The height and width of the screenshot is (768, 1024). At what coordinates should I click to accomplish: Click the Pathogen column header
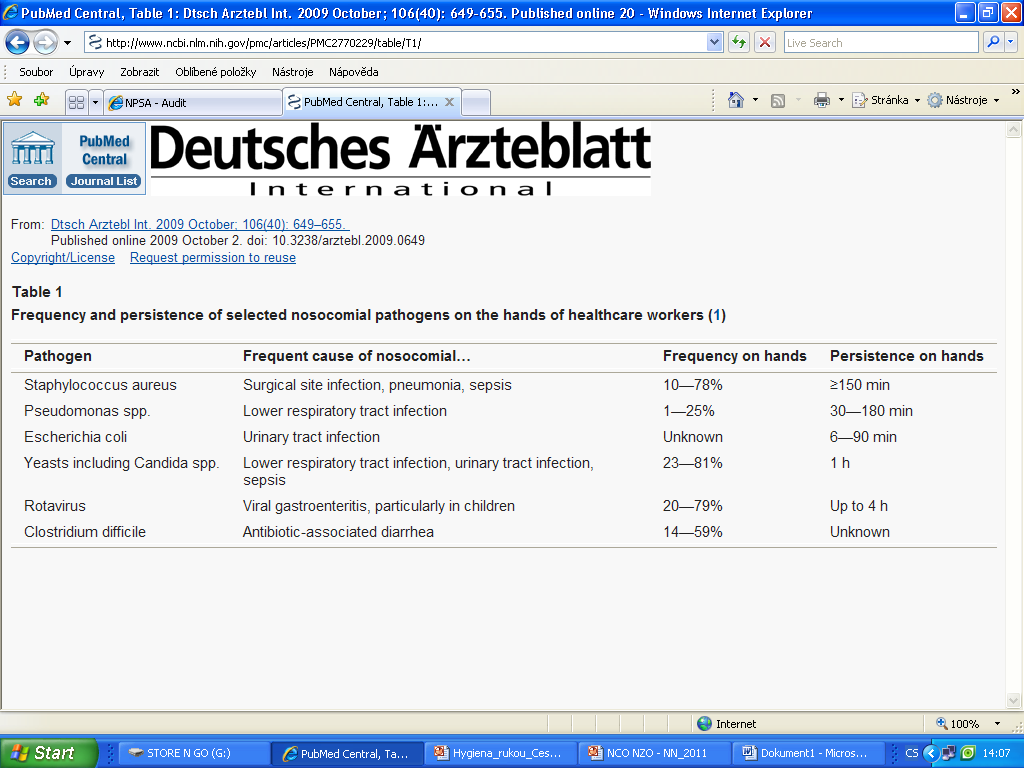[x=58, y=356]
